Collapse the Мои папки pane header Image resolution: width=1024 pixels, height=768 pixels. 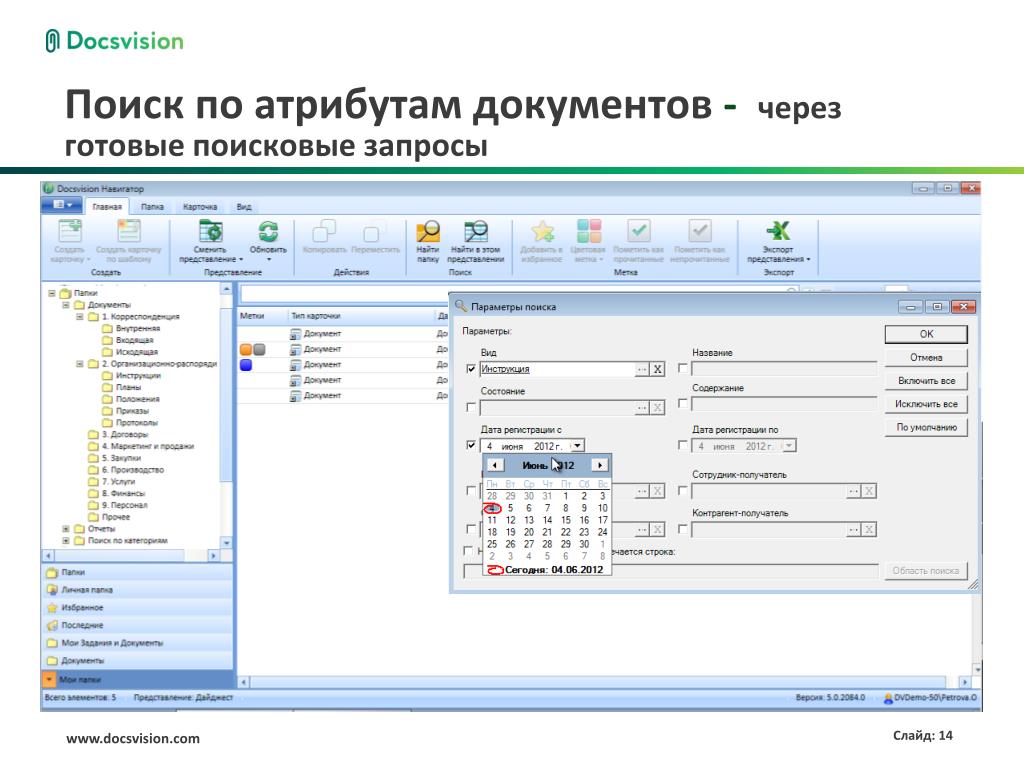click(49, 680)
